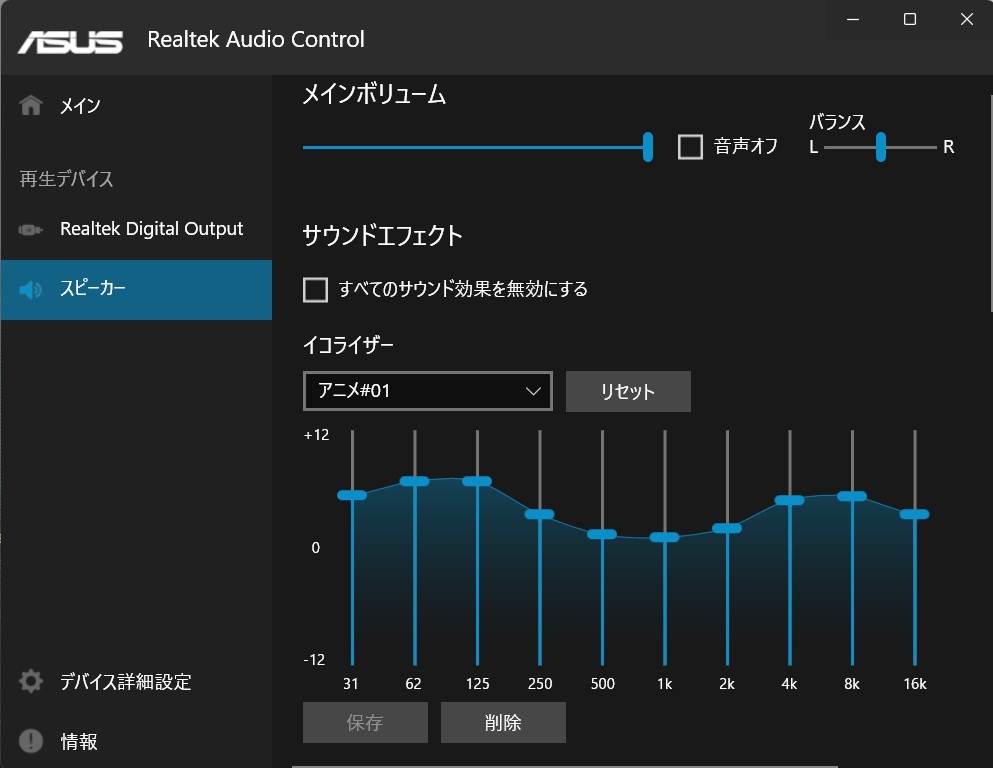The height and width of the screenshot is (768, 993).
Task: Click the 8k equalizer band handle
Action: click(x=852, y=496)
